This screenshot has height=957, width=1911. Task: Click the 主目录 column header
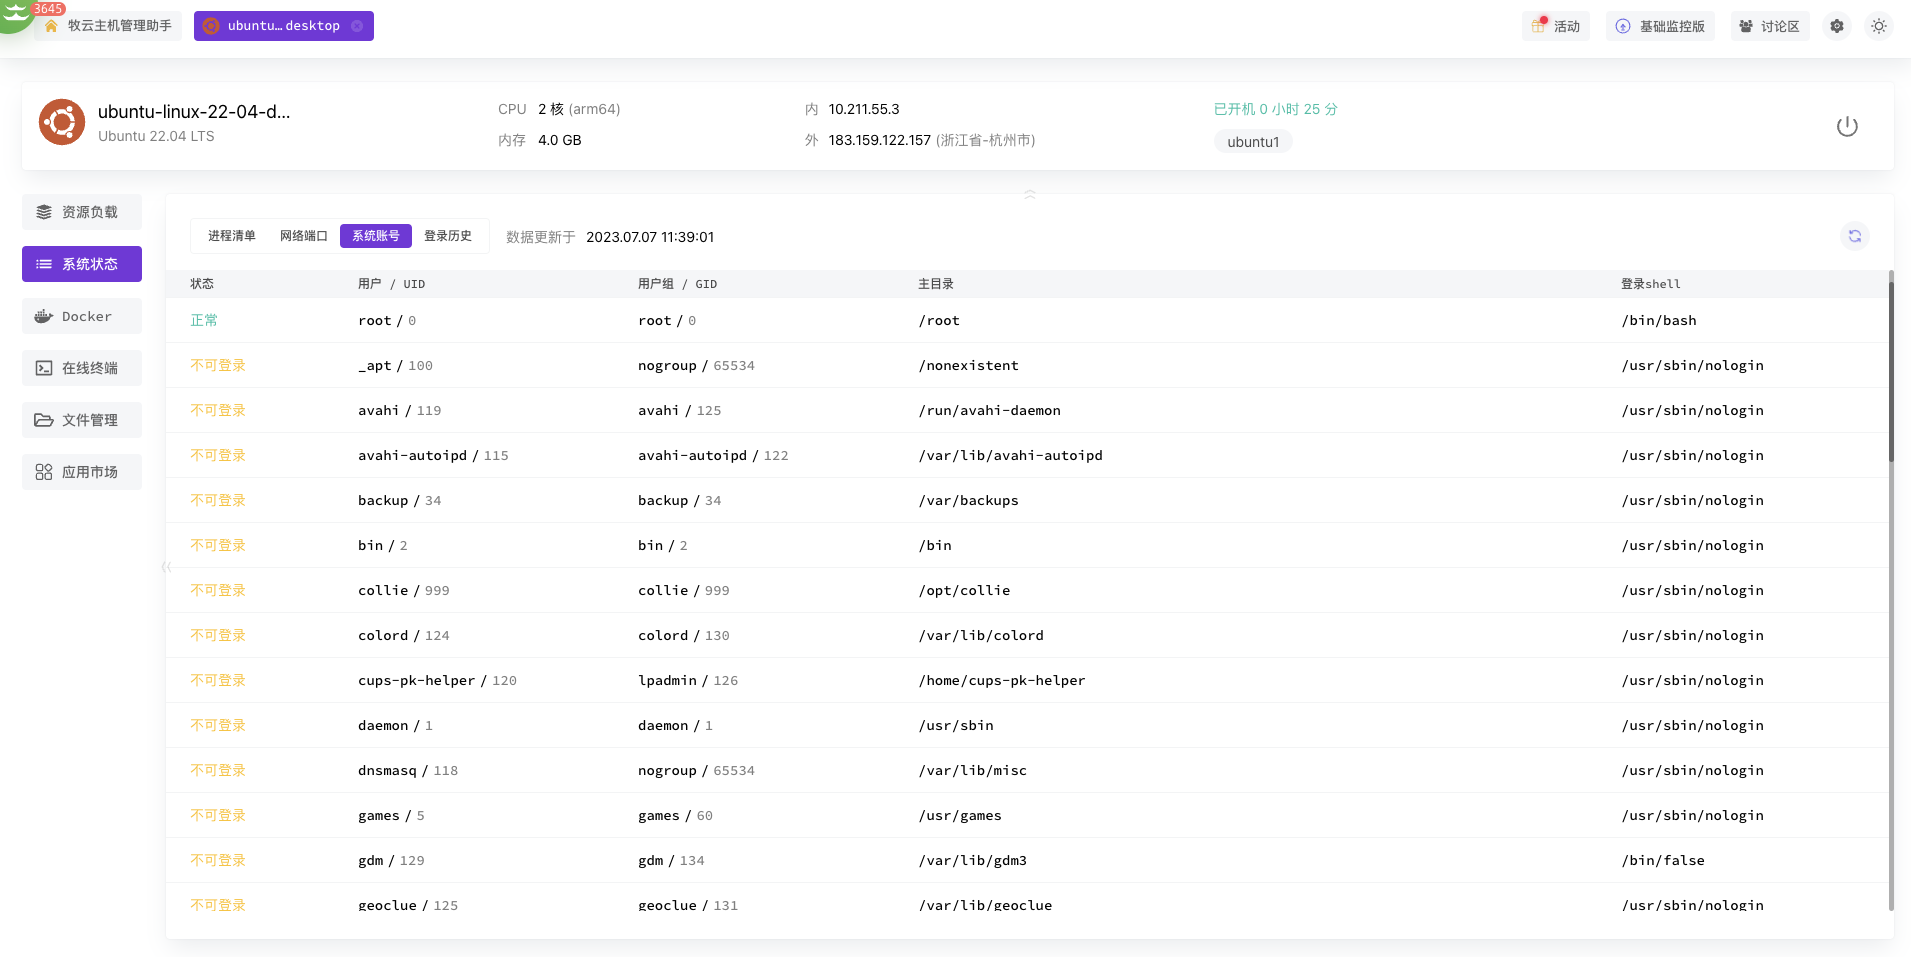point(936,284)
